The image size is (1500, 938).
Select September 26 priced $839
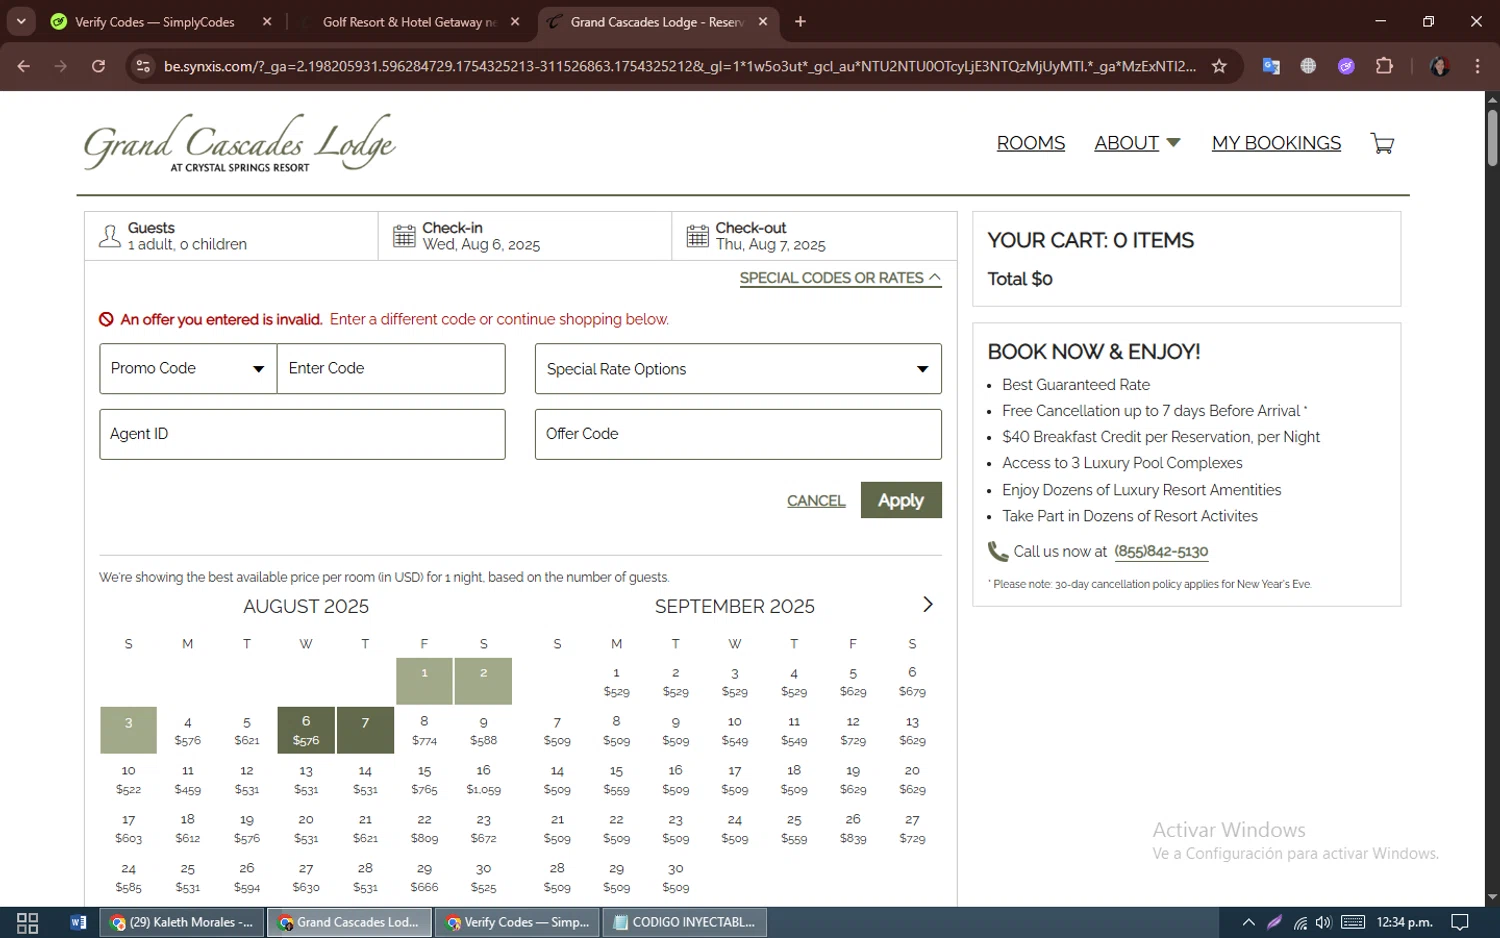[x=853, y=828]
